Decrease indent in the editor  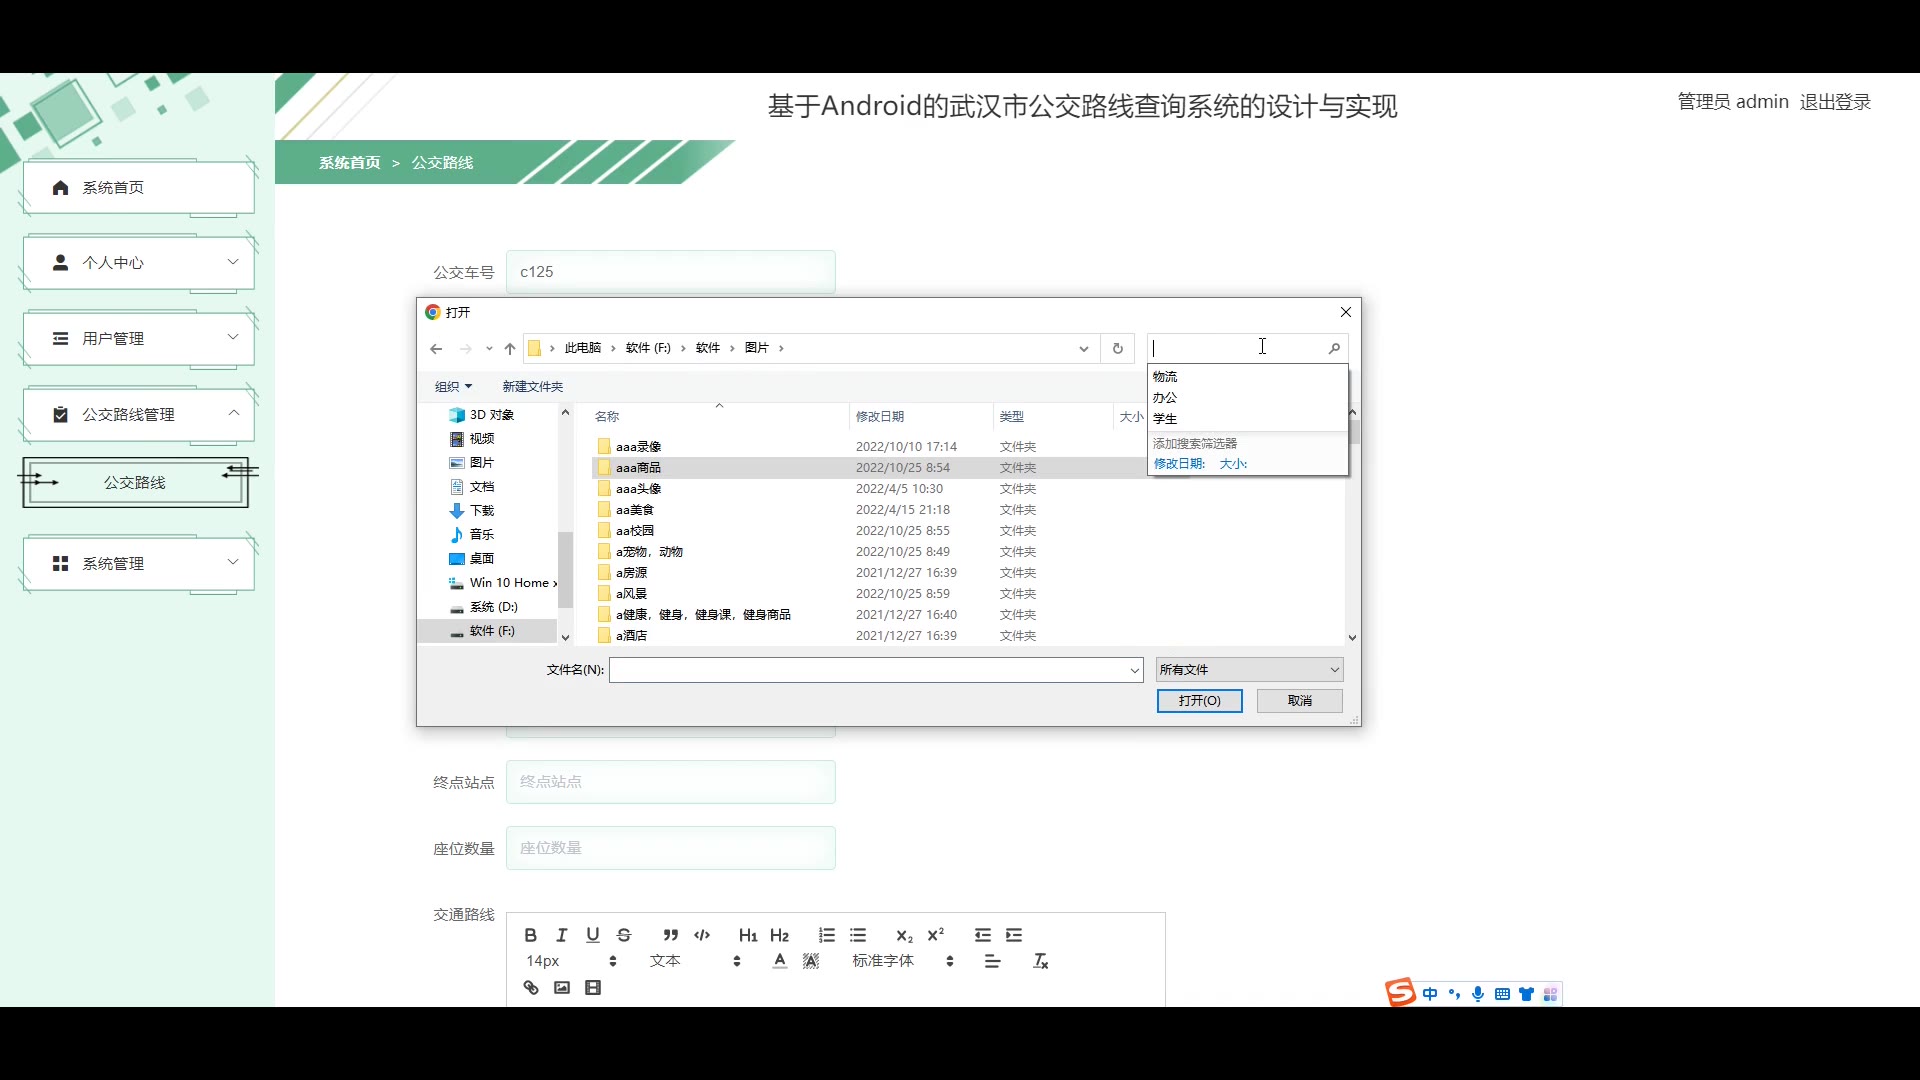pyautogui.click(x=983, y=935)
